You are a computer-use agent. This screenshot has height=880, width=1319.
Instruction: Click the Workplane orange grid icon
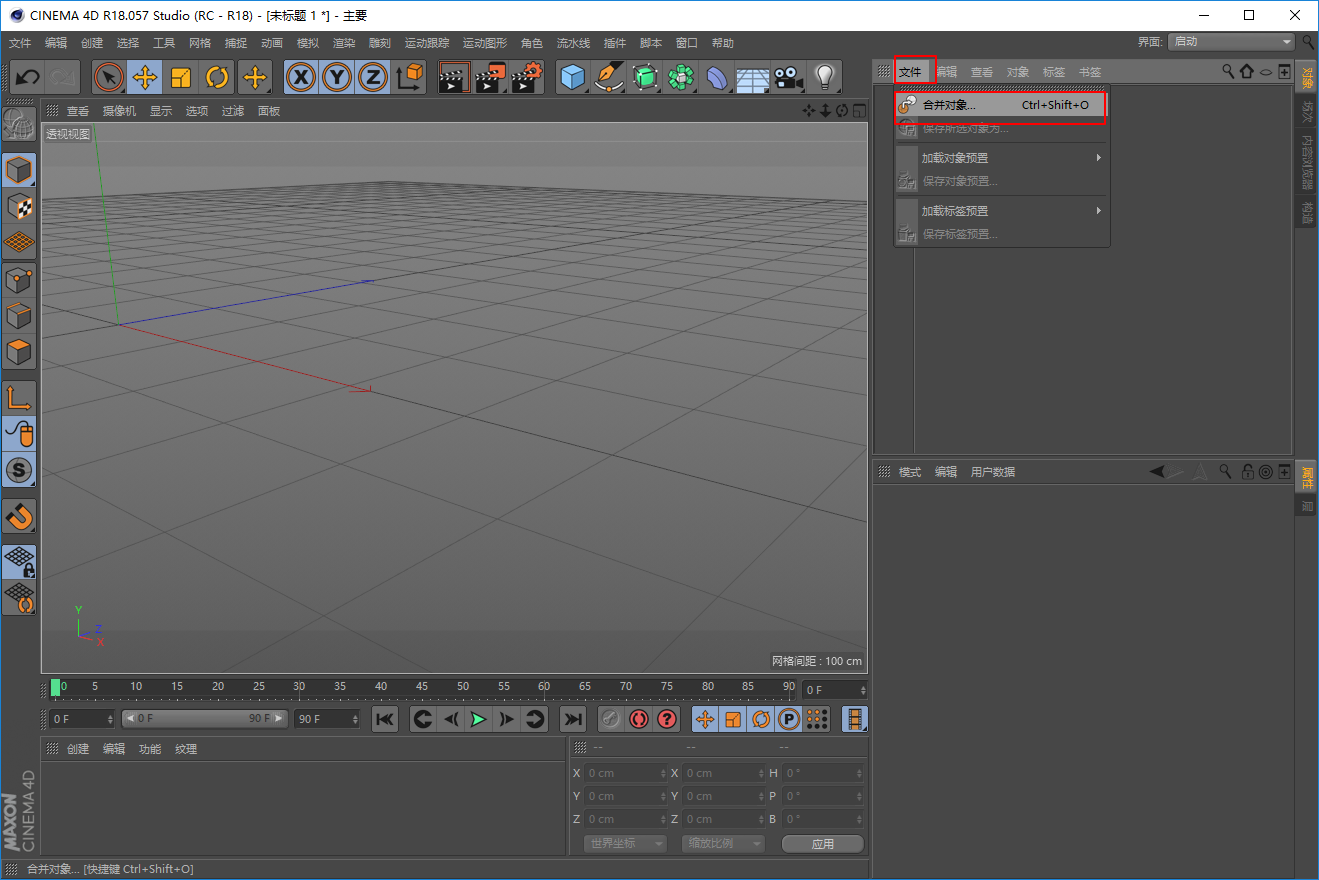pyautogui.click(x=19, y=242)
